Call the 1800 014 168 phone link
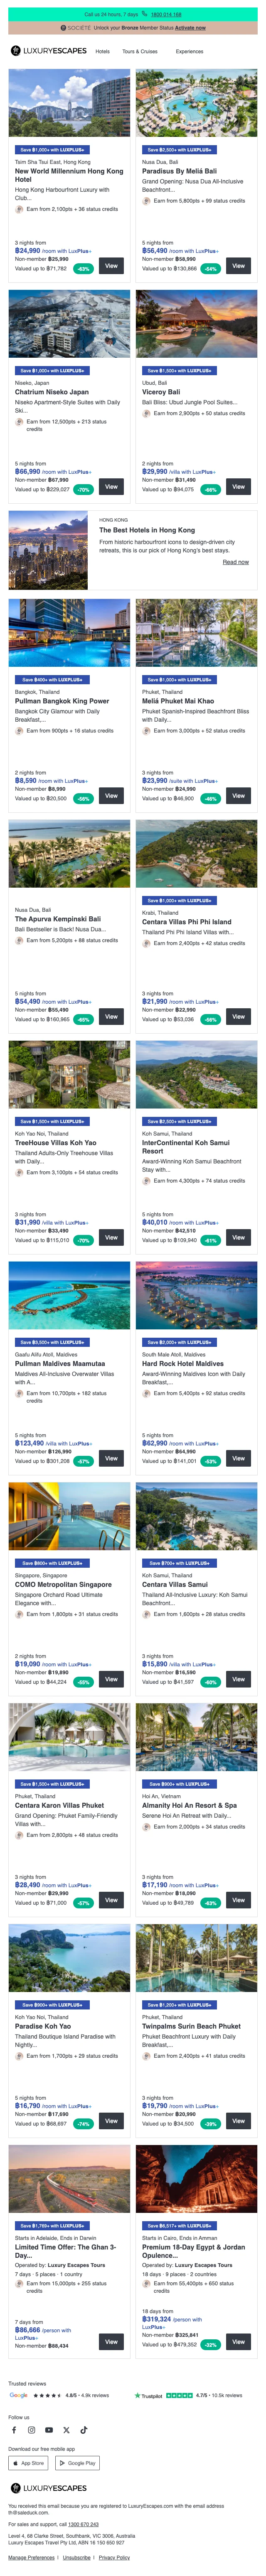Screen dimensions: 266x2576 pos(166,15)
